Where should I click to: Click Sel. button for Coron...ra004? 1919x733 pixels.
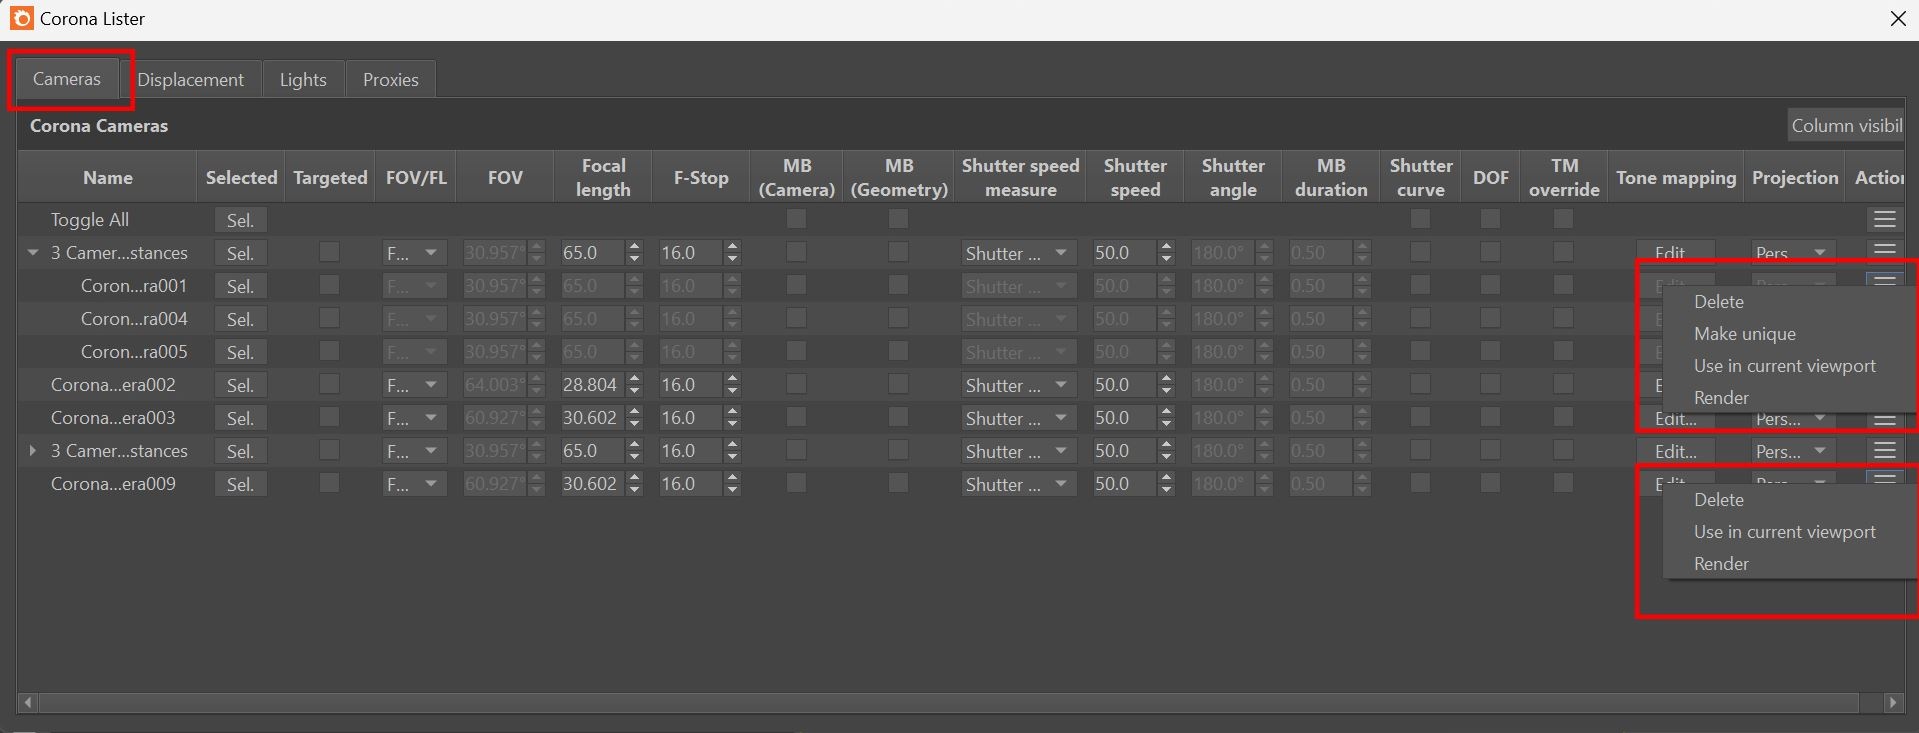(x=240, y=319)
